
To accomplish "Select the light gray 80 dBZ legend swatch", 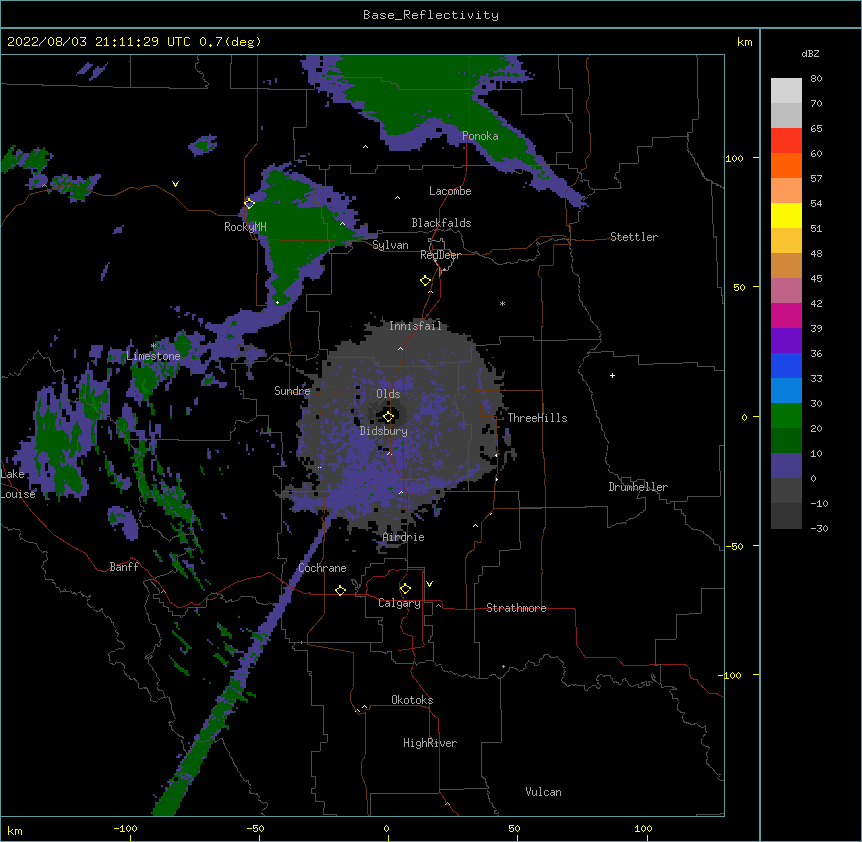I will [786, 91].
